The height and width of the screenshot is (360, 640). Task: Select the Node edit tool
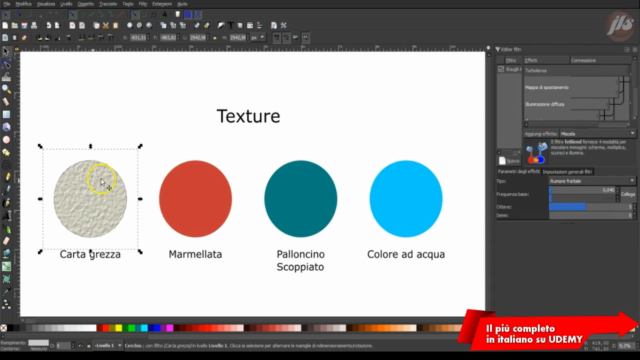coord(6,64)
